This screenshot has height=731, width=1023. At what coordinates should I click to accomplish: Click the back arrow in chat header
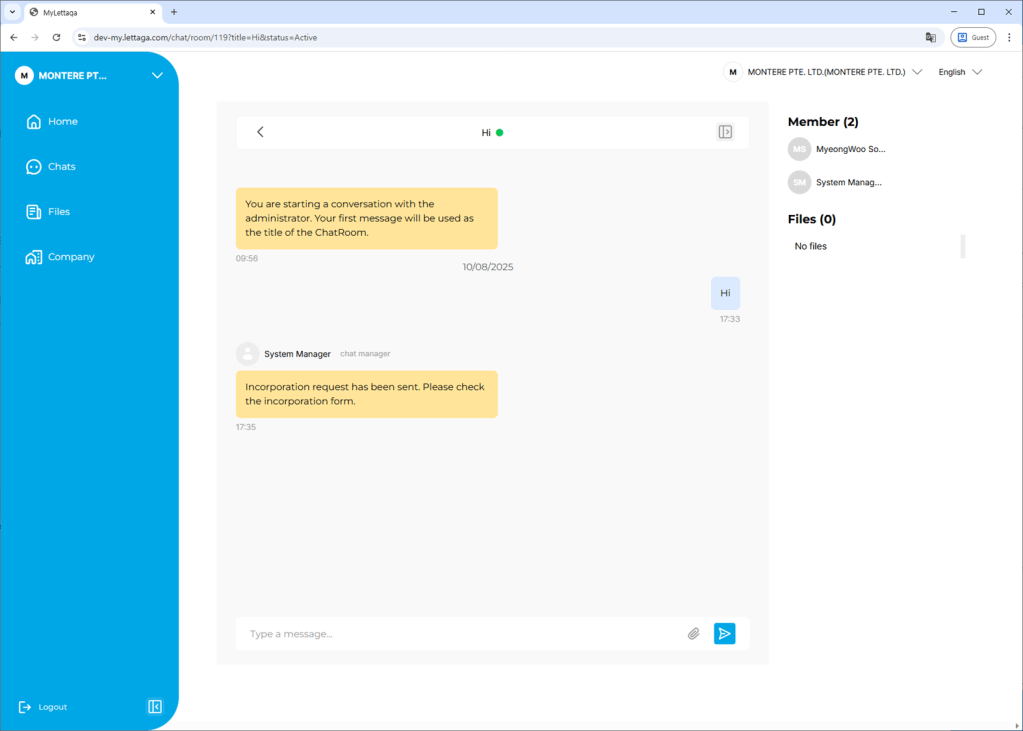click(x=260, y=132)
